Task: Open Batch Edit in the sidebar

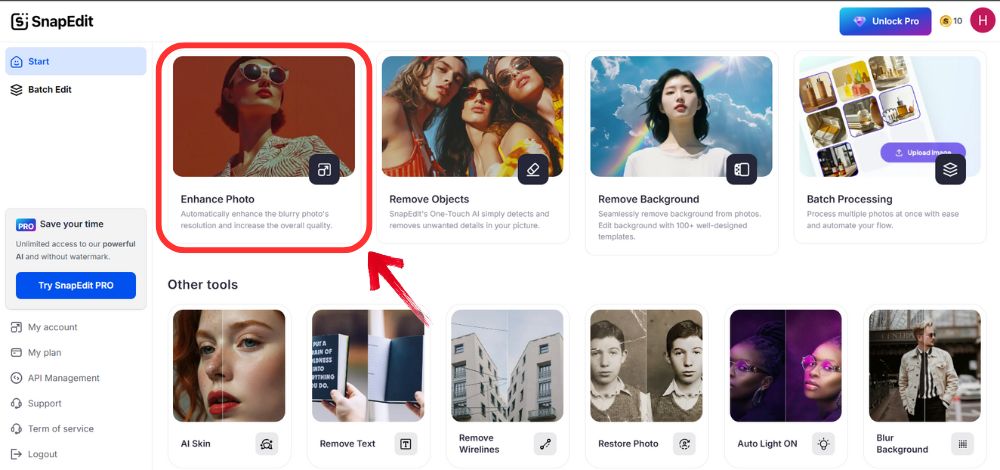Action: tap(49, 90)
